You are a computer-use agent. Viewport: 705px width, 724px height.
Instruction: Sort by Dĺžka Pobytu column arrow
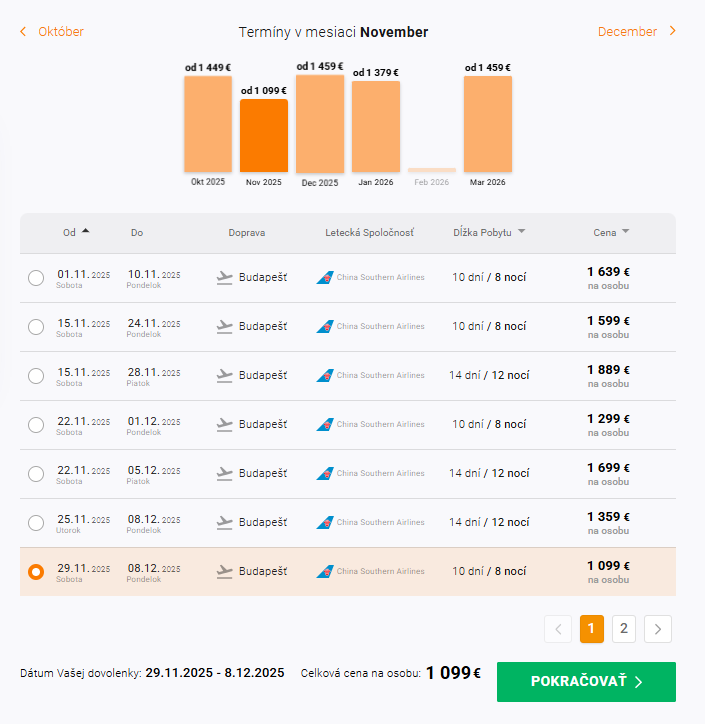pyautogui.click(x=521, y=232)
